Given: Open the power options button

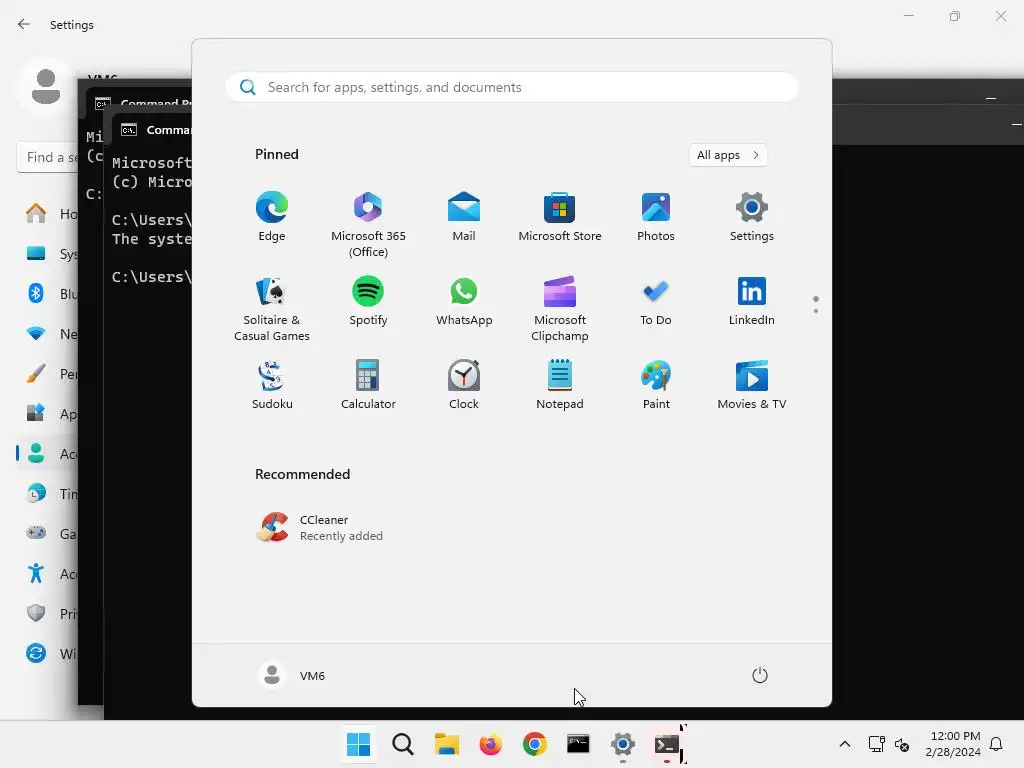Looking at the screenshot, I should [x=760, y=675].
